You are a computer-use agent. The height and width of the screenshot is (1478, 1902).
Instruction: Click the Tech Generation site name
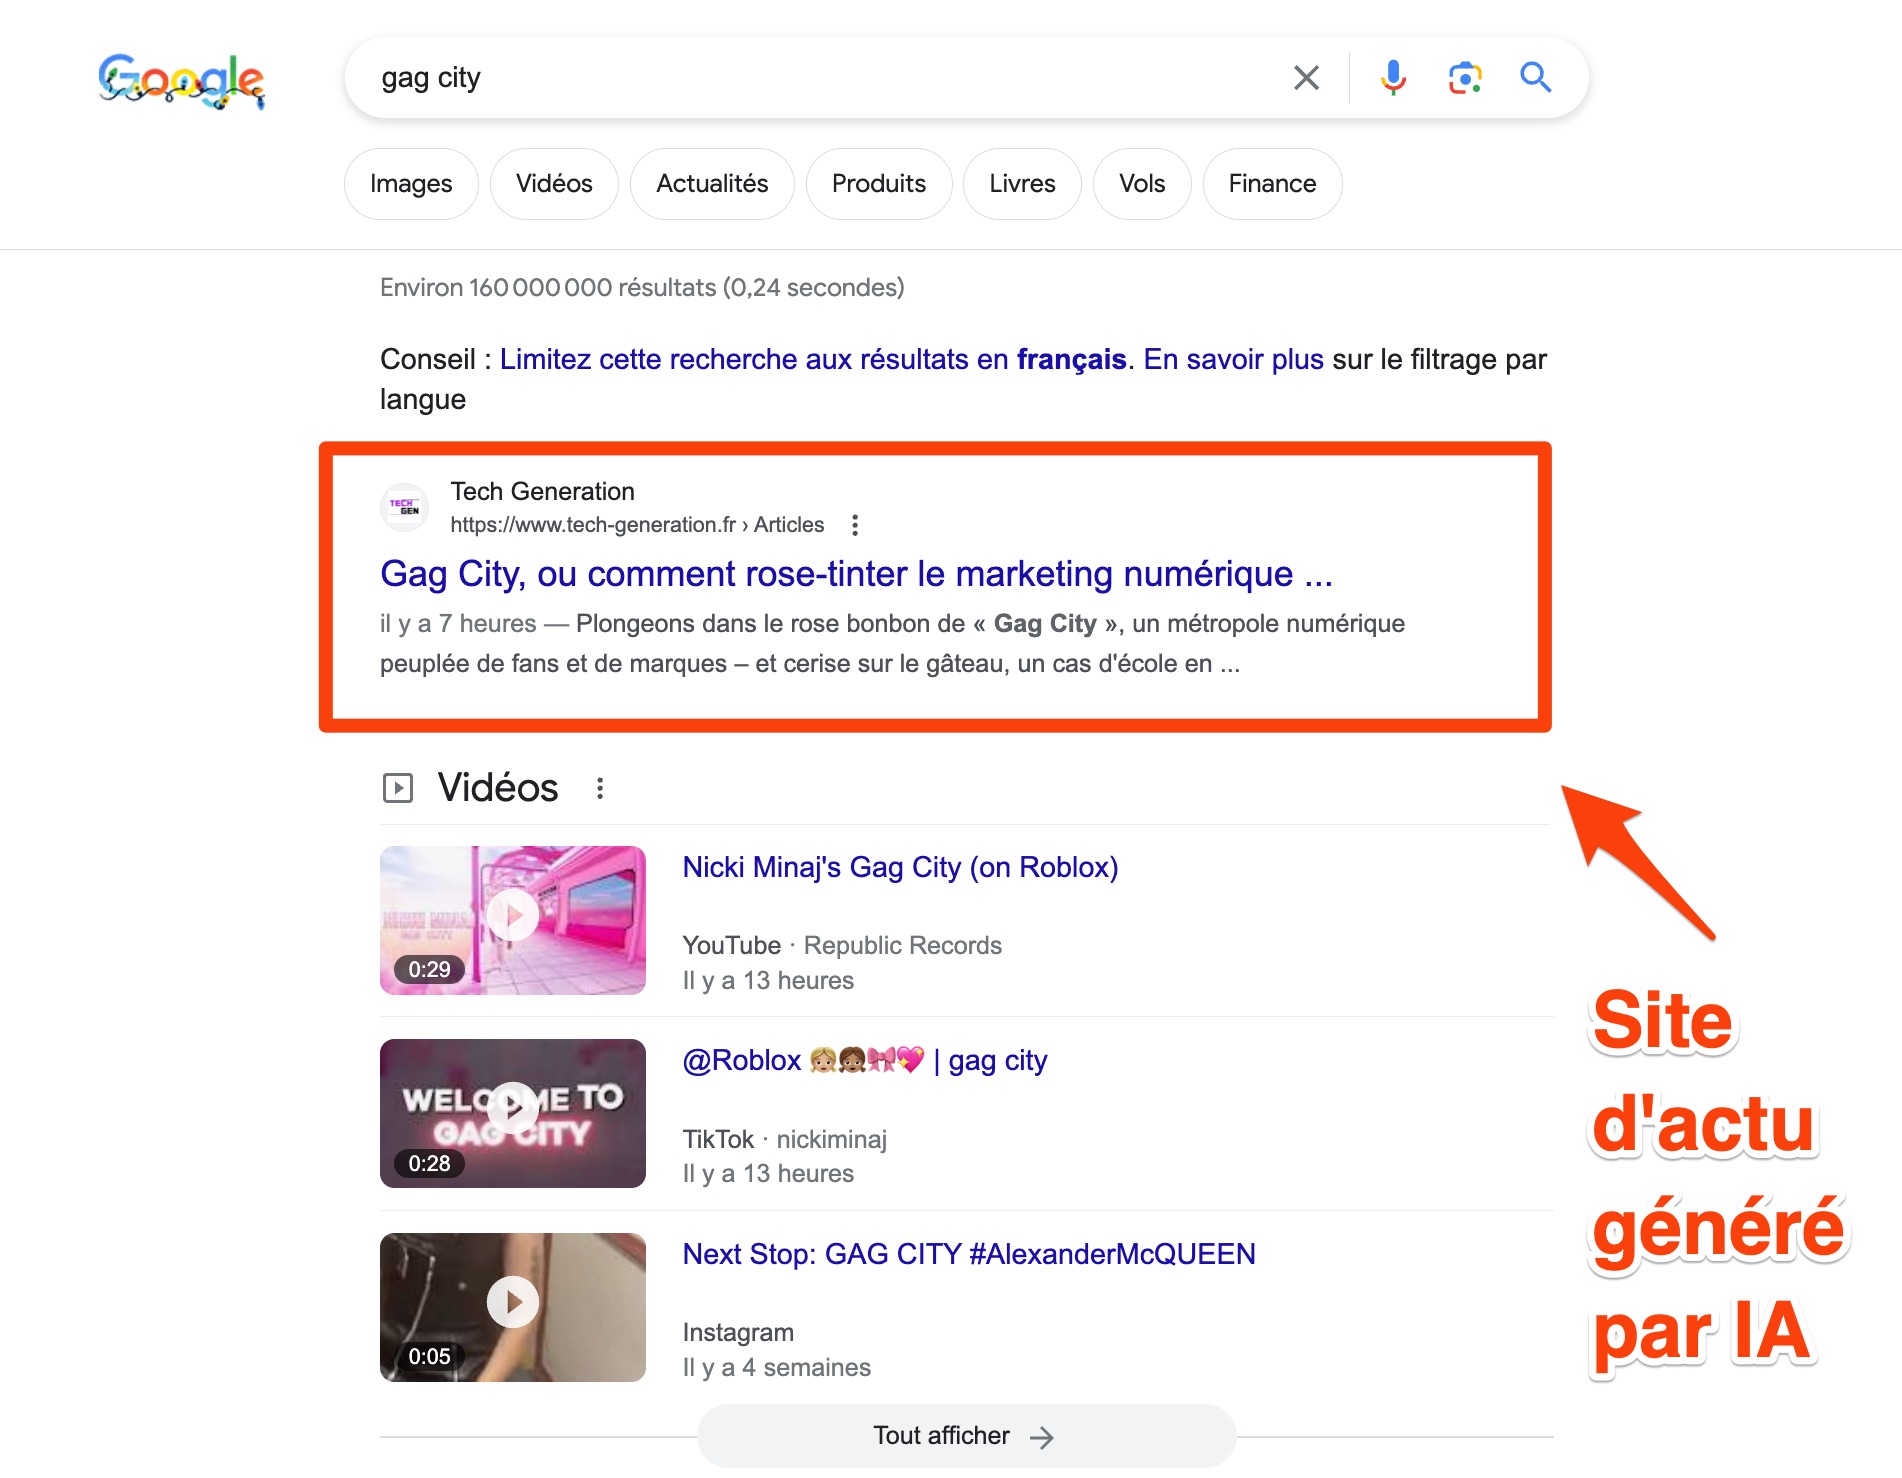pos(542,491)
